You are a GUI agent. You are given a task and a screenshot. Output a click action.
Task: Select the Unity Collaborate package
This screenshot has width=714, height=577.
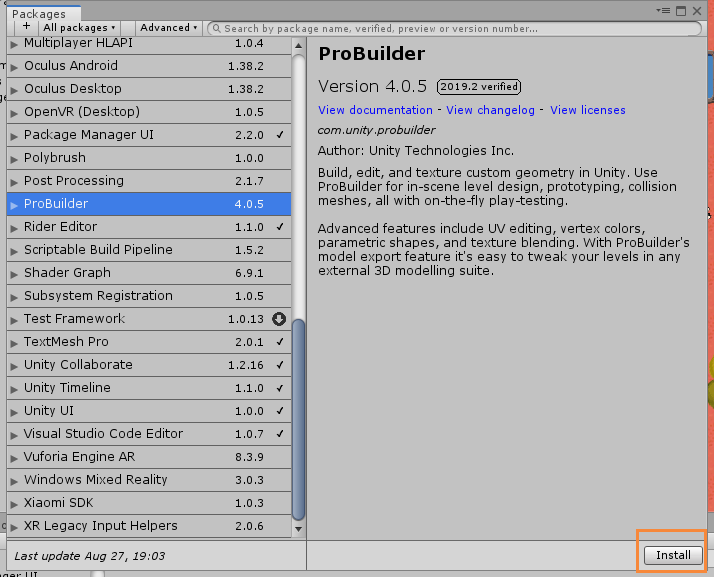tap(149, 365)
